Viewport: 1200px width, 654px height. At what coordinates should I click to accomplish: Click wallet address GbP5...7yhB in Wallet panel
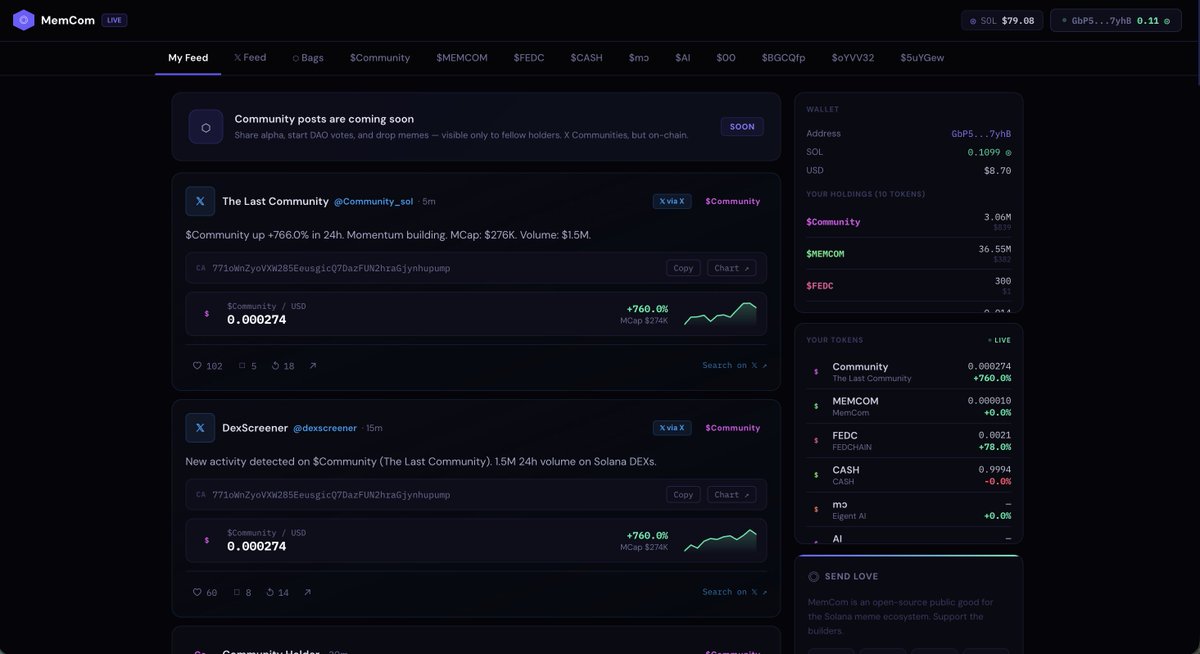(981, 134)
